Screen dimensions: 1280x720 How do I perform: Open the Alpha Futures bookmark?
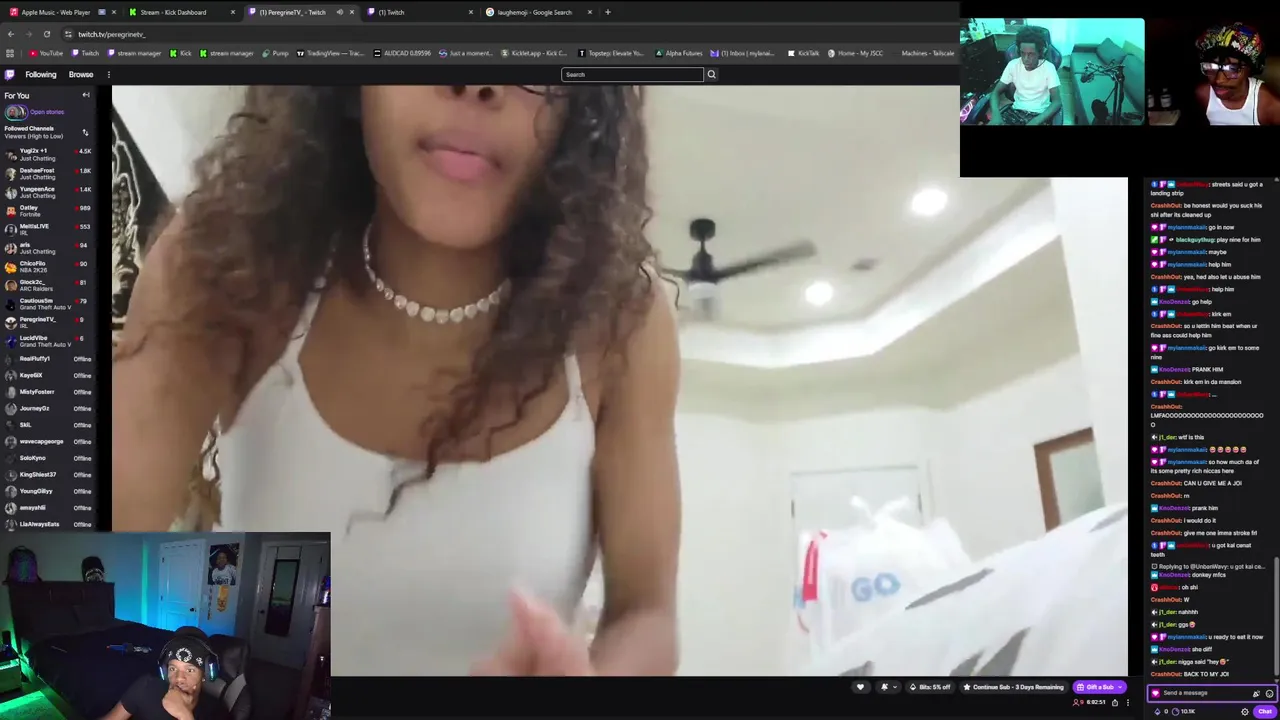(679, 53)
